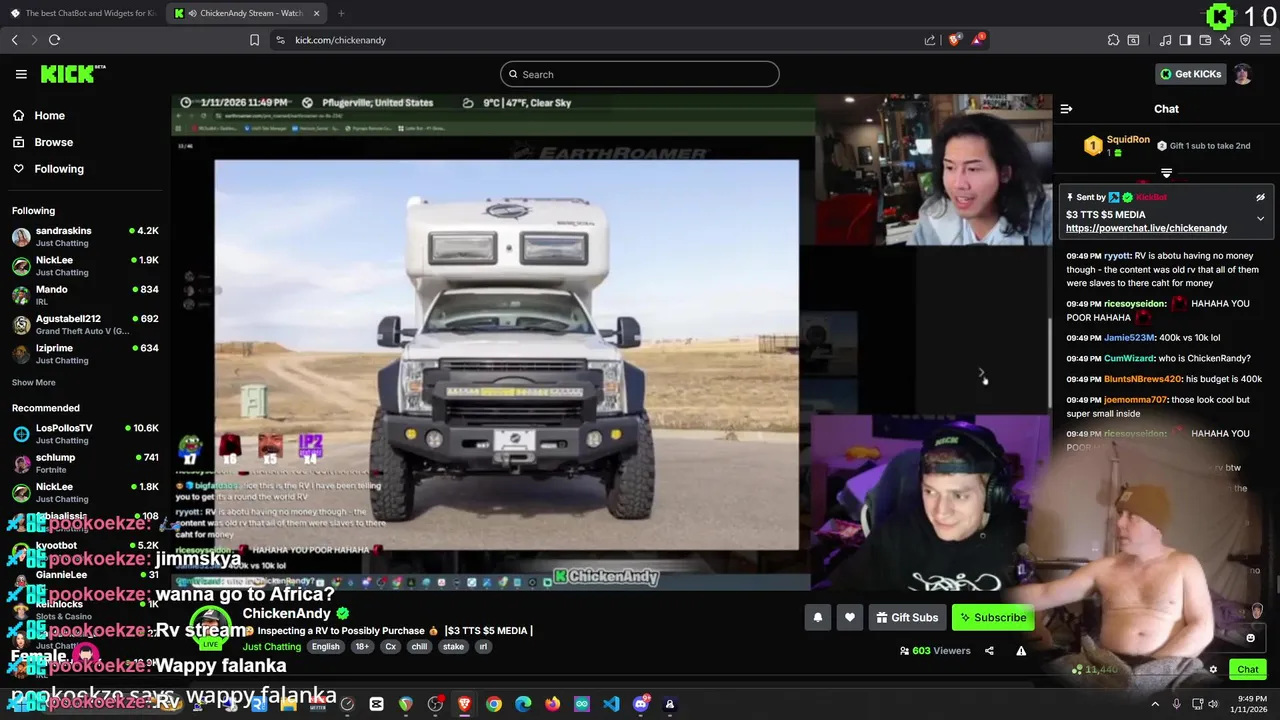1280x720 pixels.
Task: Open Brave Wallet icon
Action: (1205, 40)
